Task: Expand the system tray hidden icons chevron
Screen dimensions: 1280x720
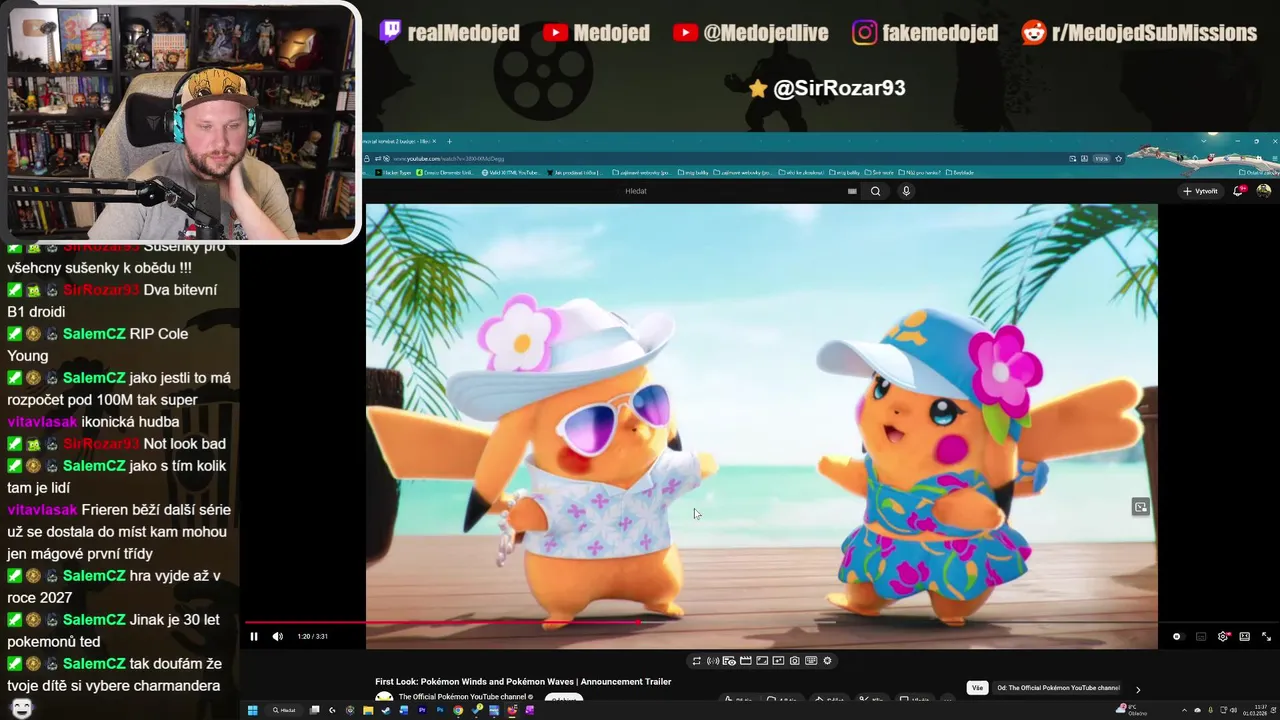Action: coord(1184,710)
